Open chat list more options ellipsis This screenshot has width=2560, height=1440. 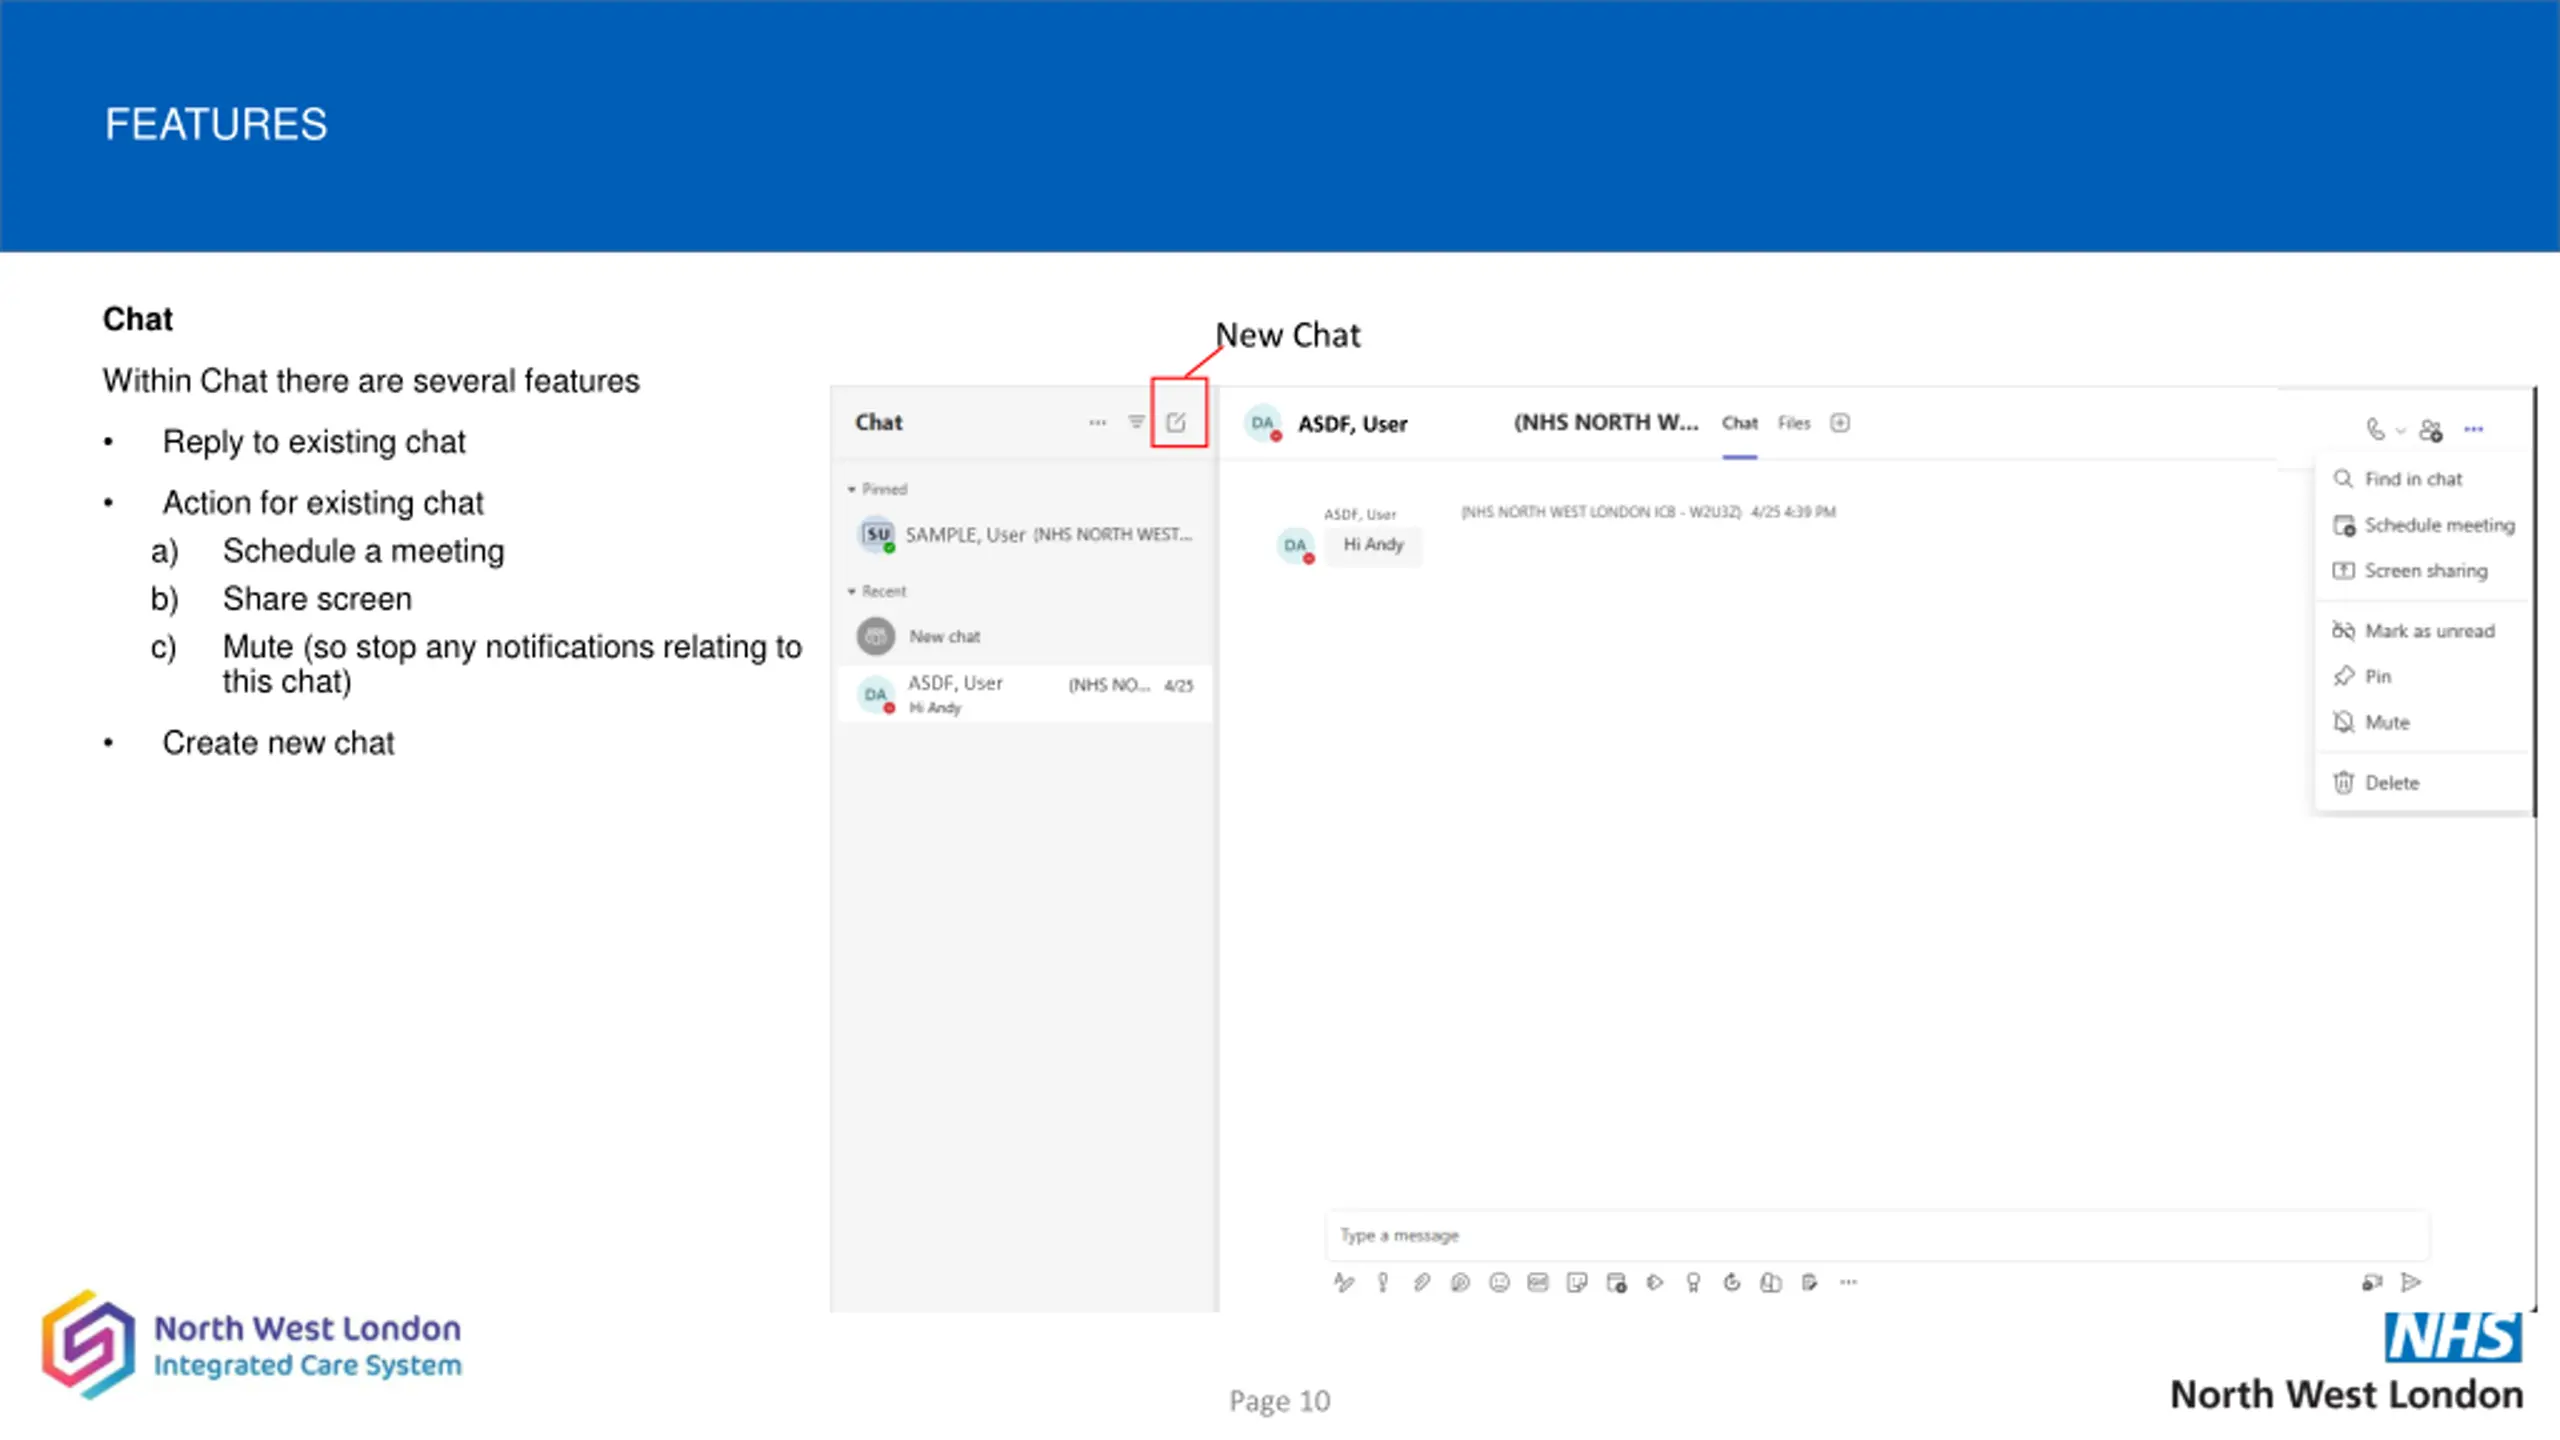[x=1097, y=422]
